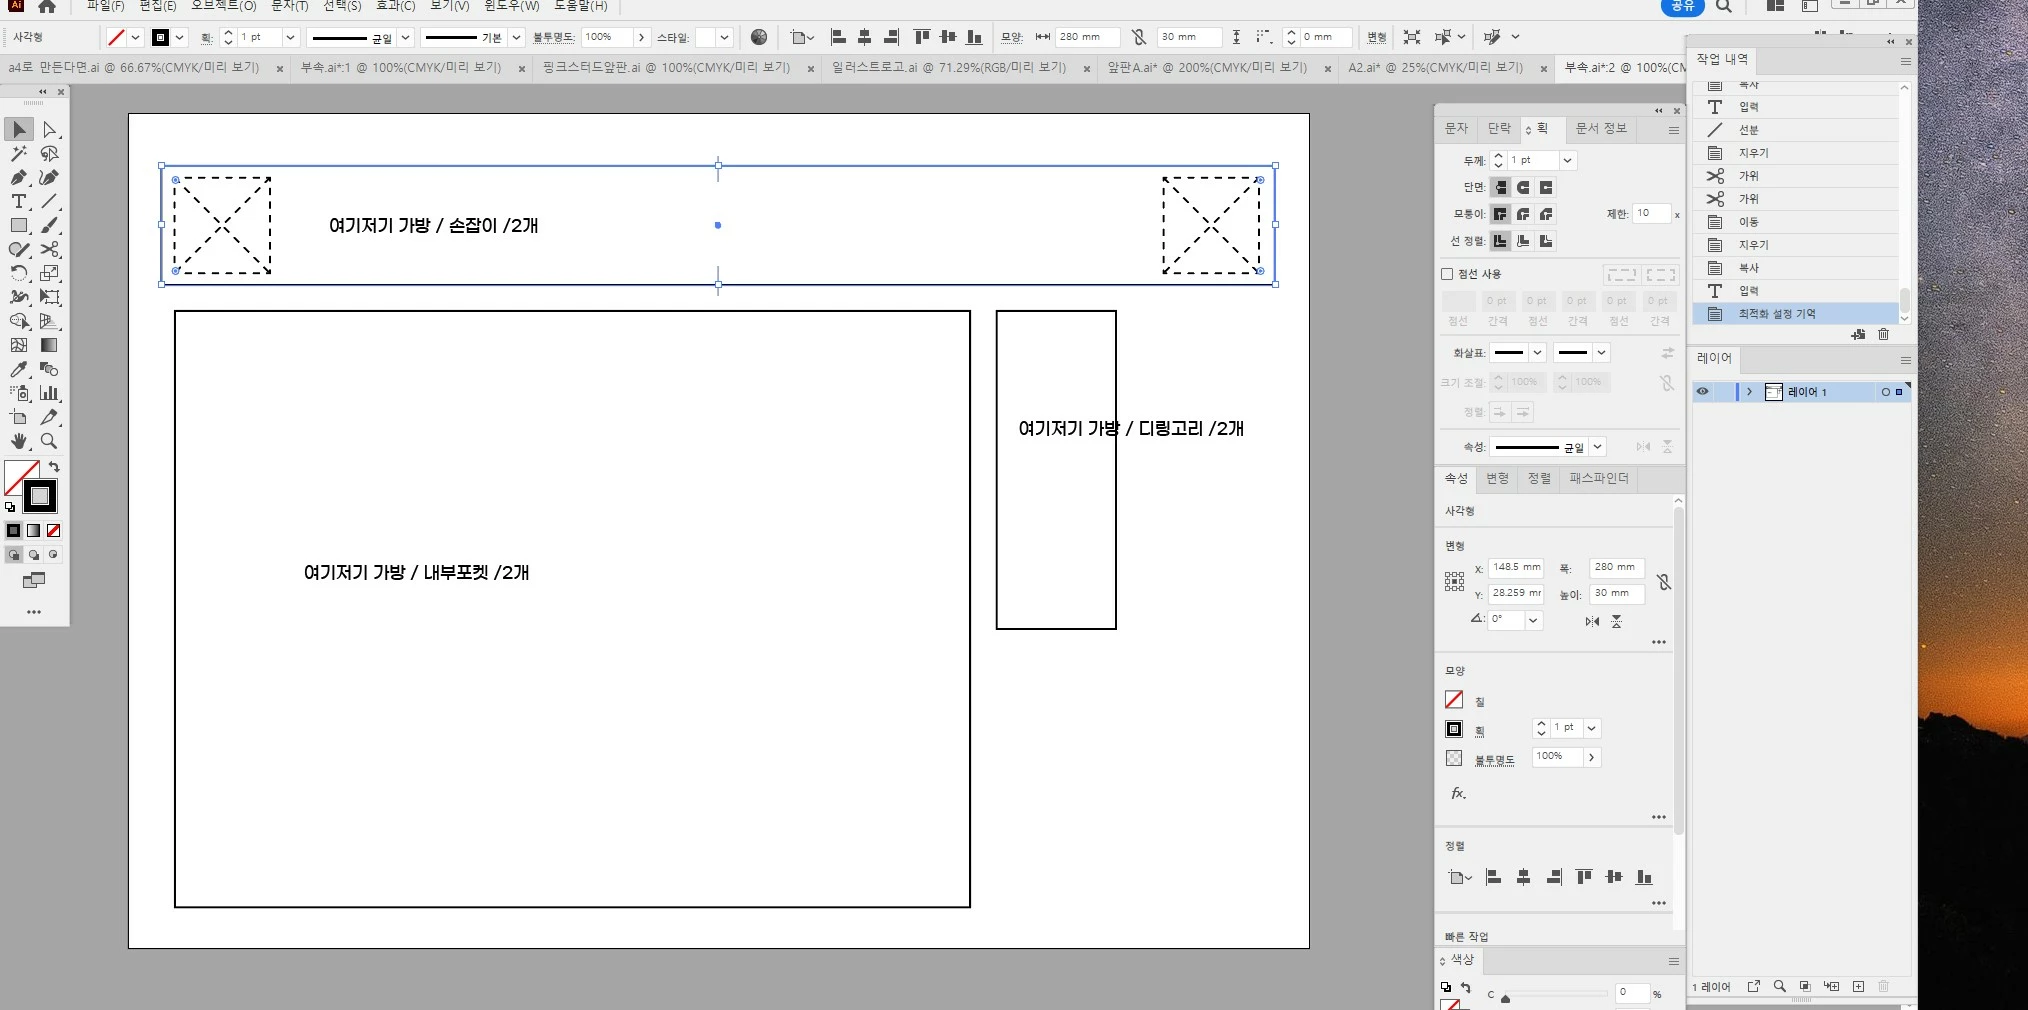Open the 윈도우(W) menu
2028x1010 pixels.
point(512,6)
